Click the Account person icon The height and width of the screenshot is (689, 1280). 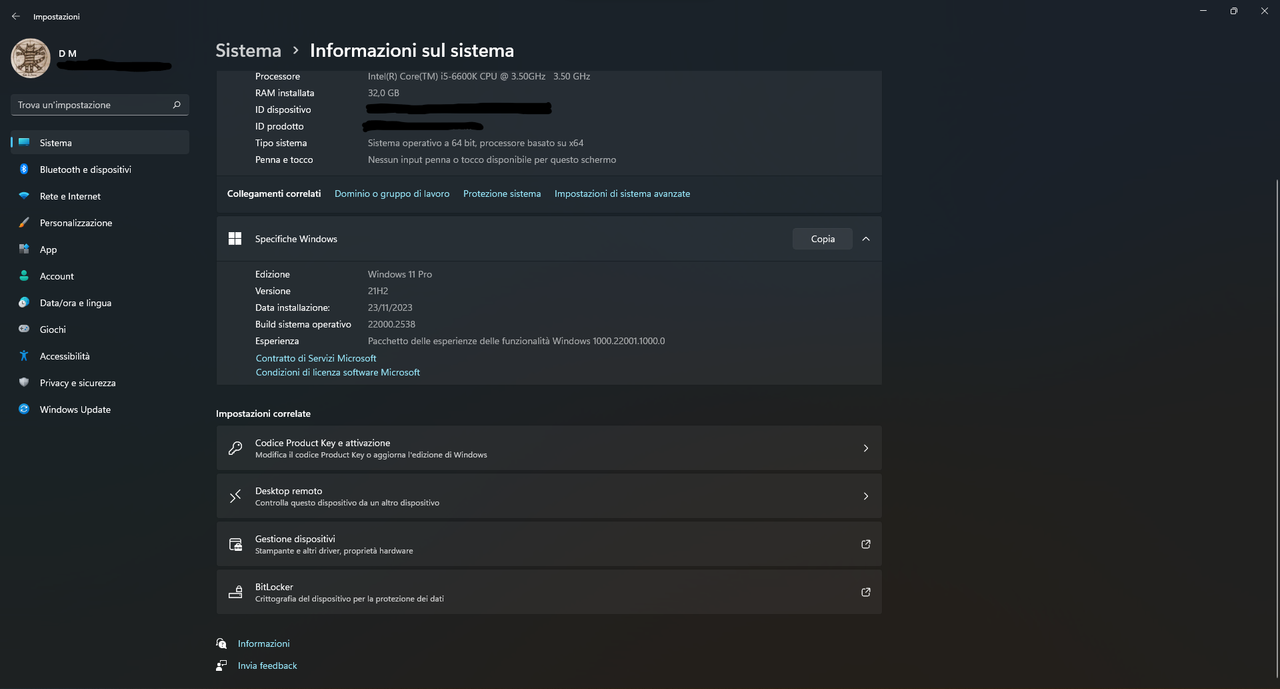point(24,276)
